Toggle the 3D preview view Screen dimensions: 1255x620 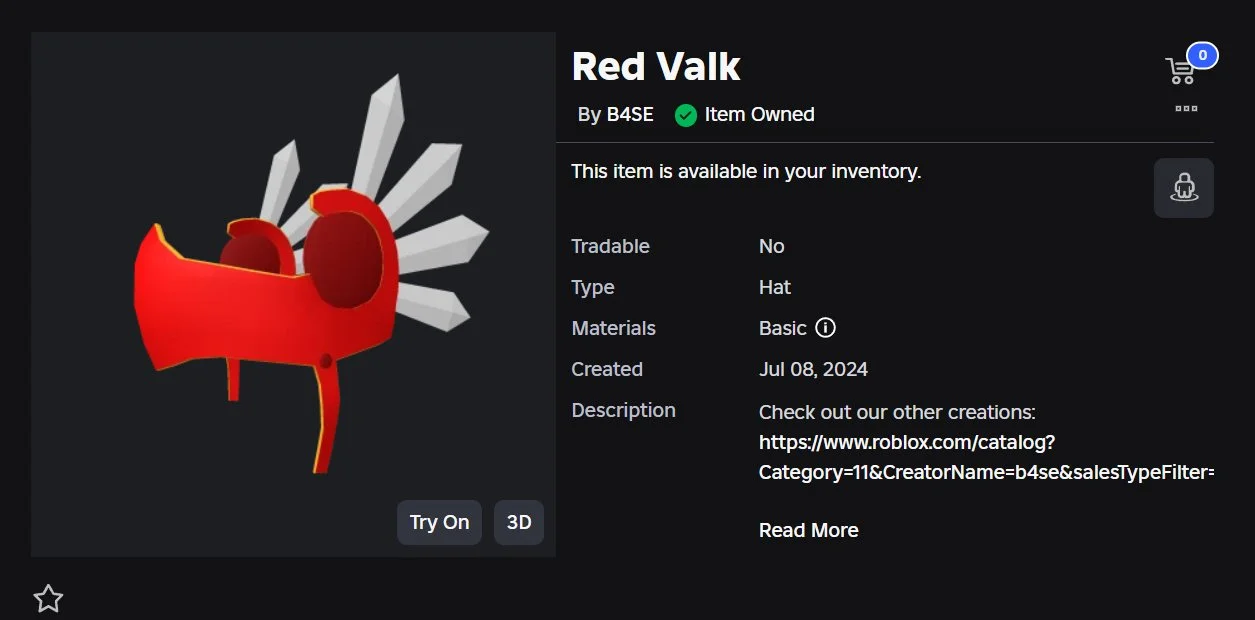[x=519, y=522]
